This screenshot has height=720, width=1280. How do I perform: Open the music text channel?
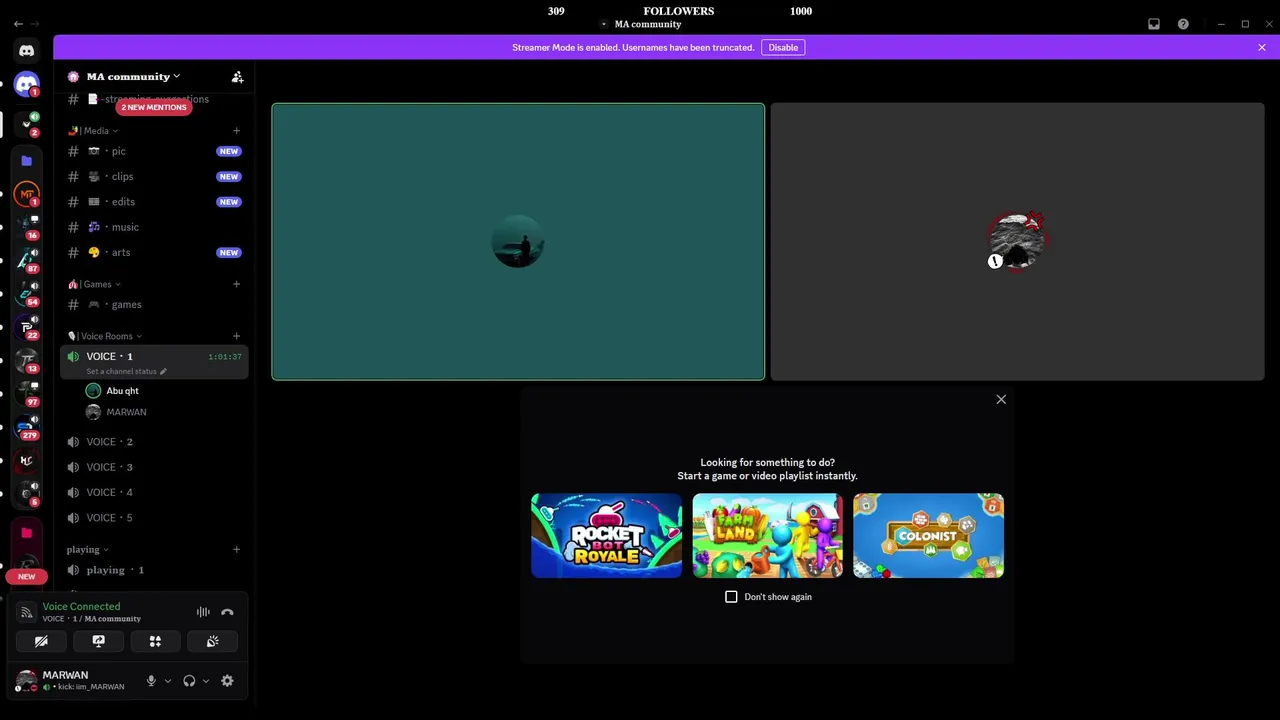click(154, 227)
